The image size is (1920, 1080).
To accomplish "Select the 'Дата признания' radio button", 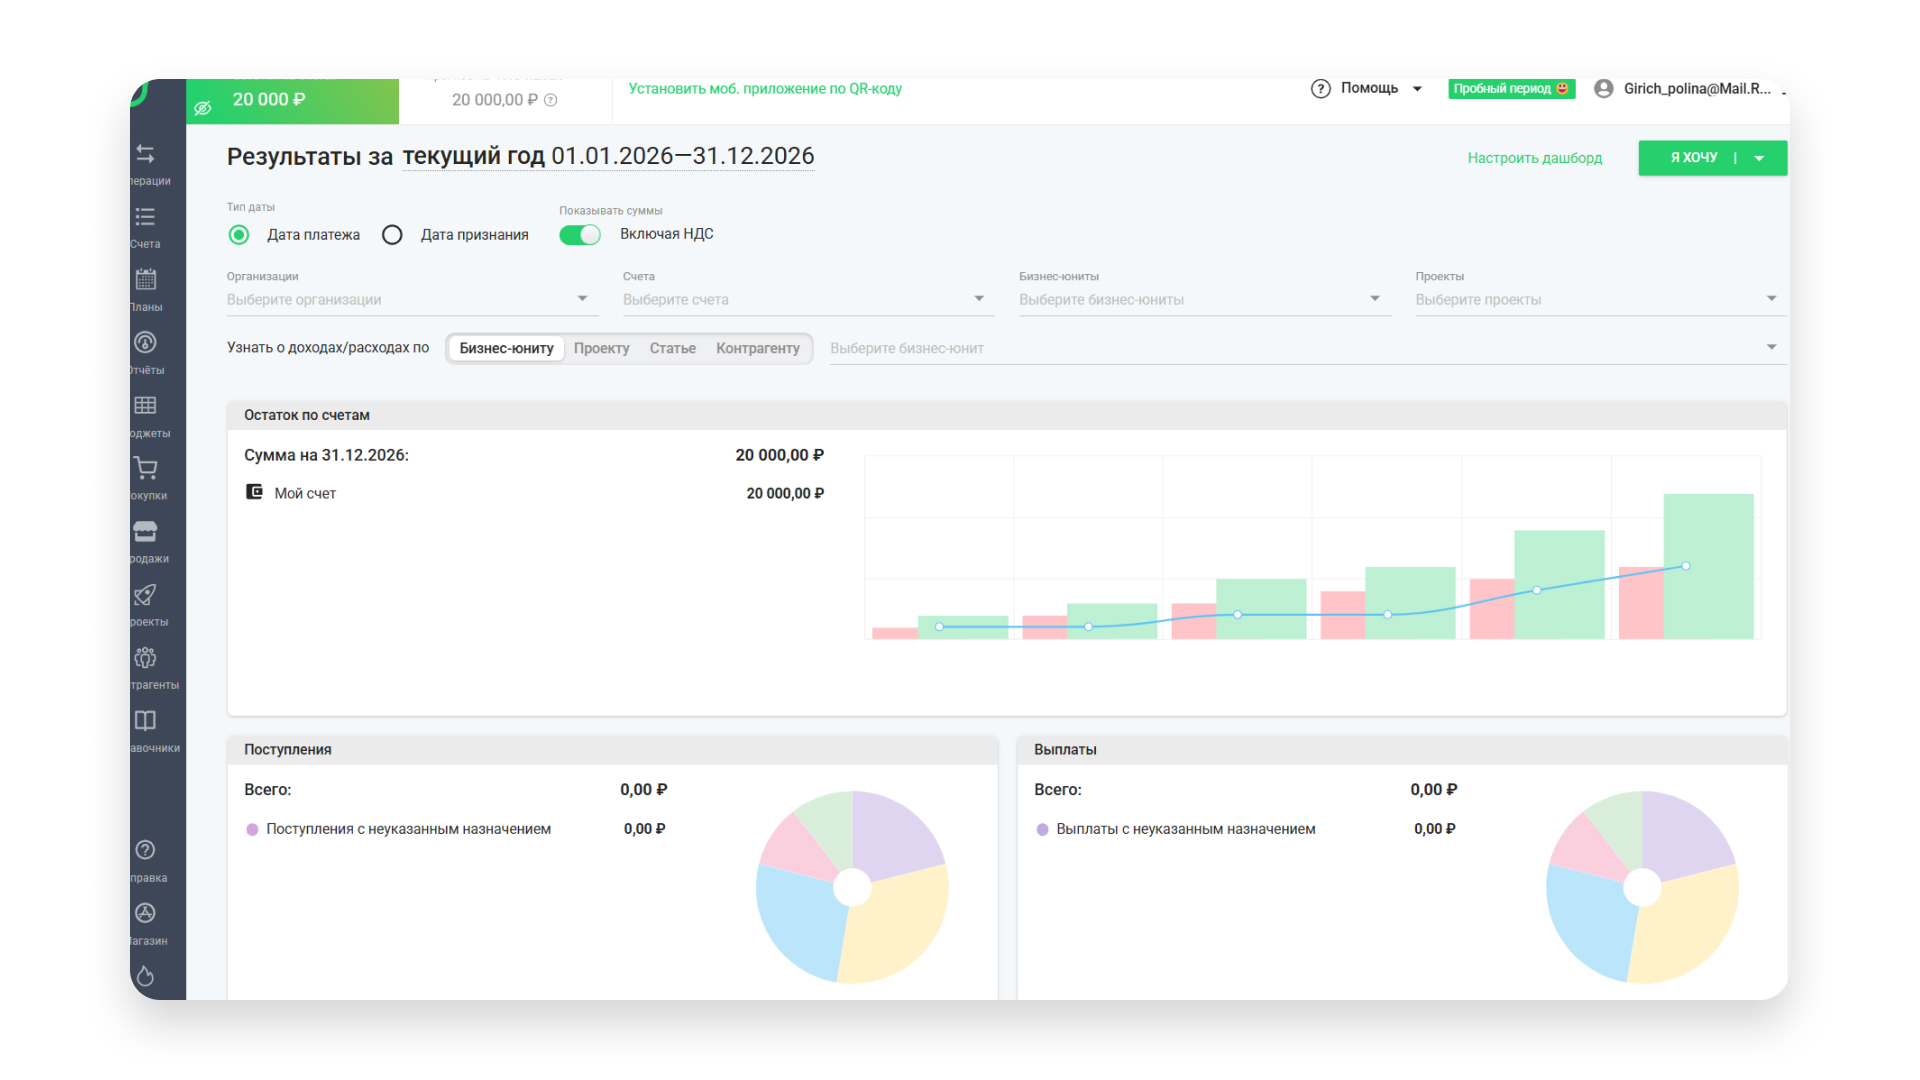I will [392, 235].
